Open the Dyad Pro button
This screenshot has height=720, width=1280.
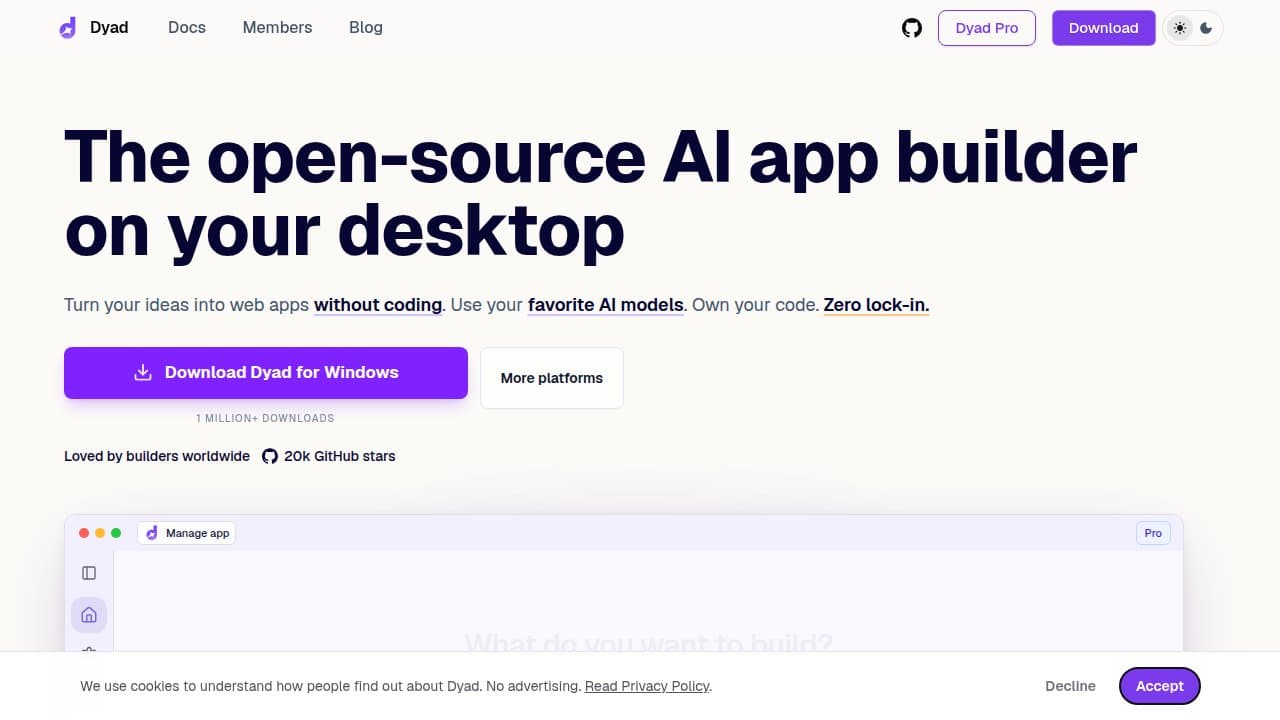click(987, 28)
